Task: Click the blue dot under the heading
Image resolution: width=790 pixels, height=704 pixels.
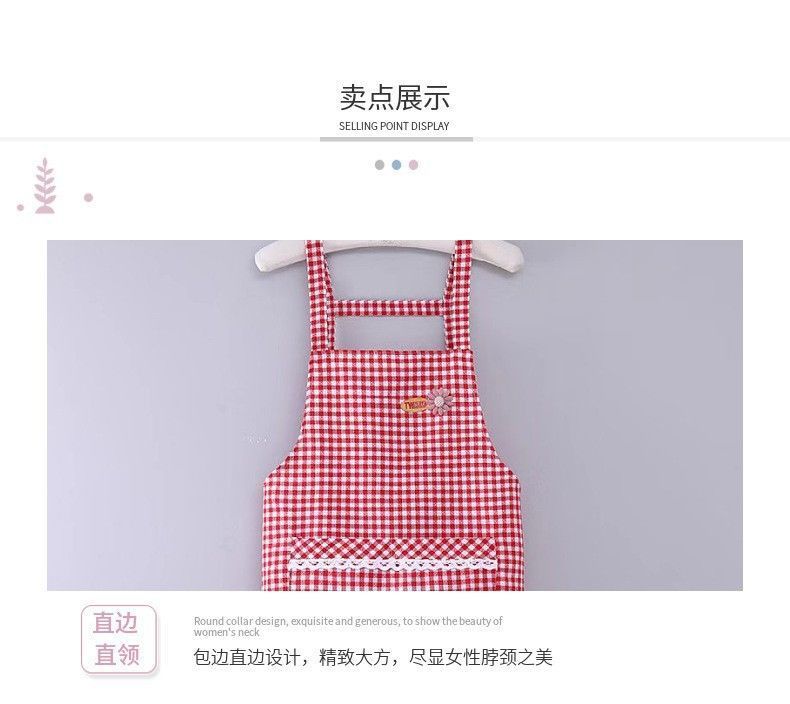Action: 397,165
